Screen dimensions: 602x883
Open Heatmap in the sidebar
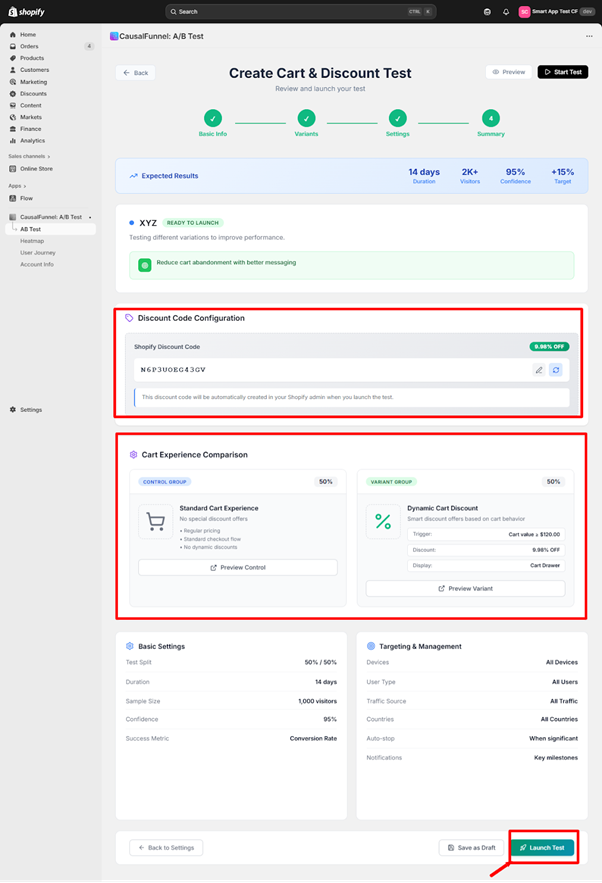tap(32, 241)
